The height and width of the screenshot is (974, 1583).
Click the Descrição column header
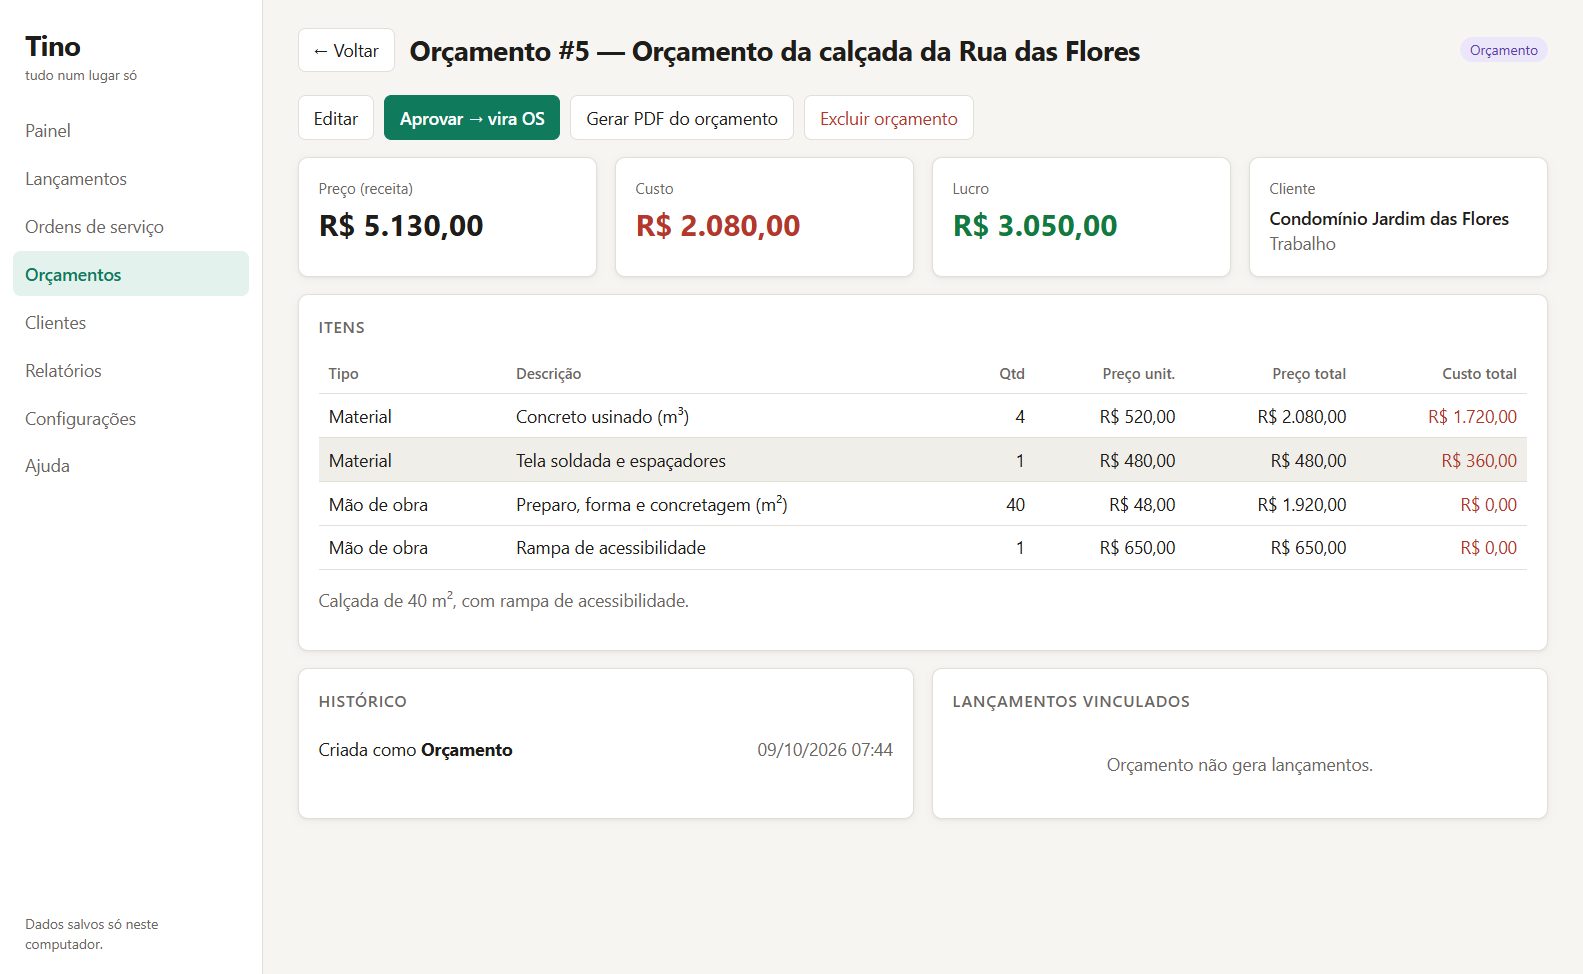coord(548,374)
